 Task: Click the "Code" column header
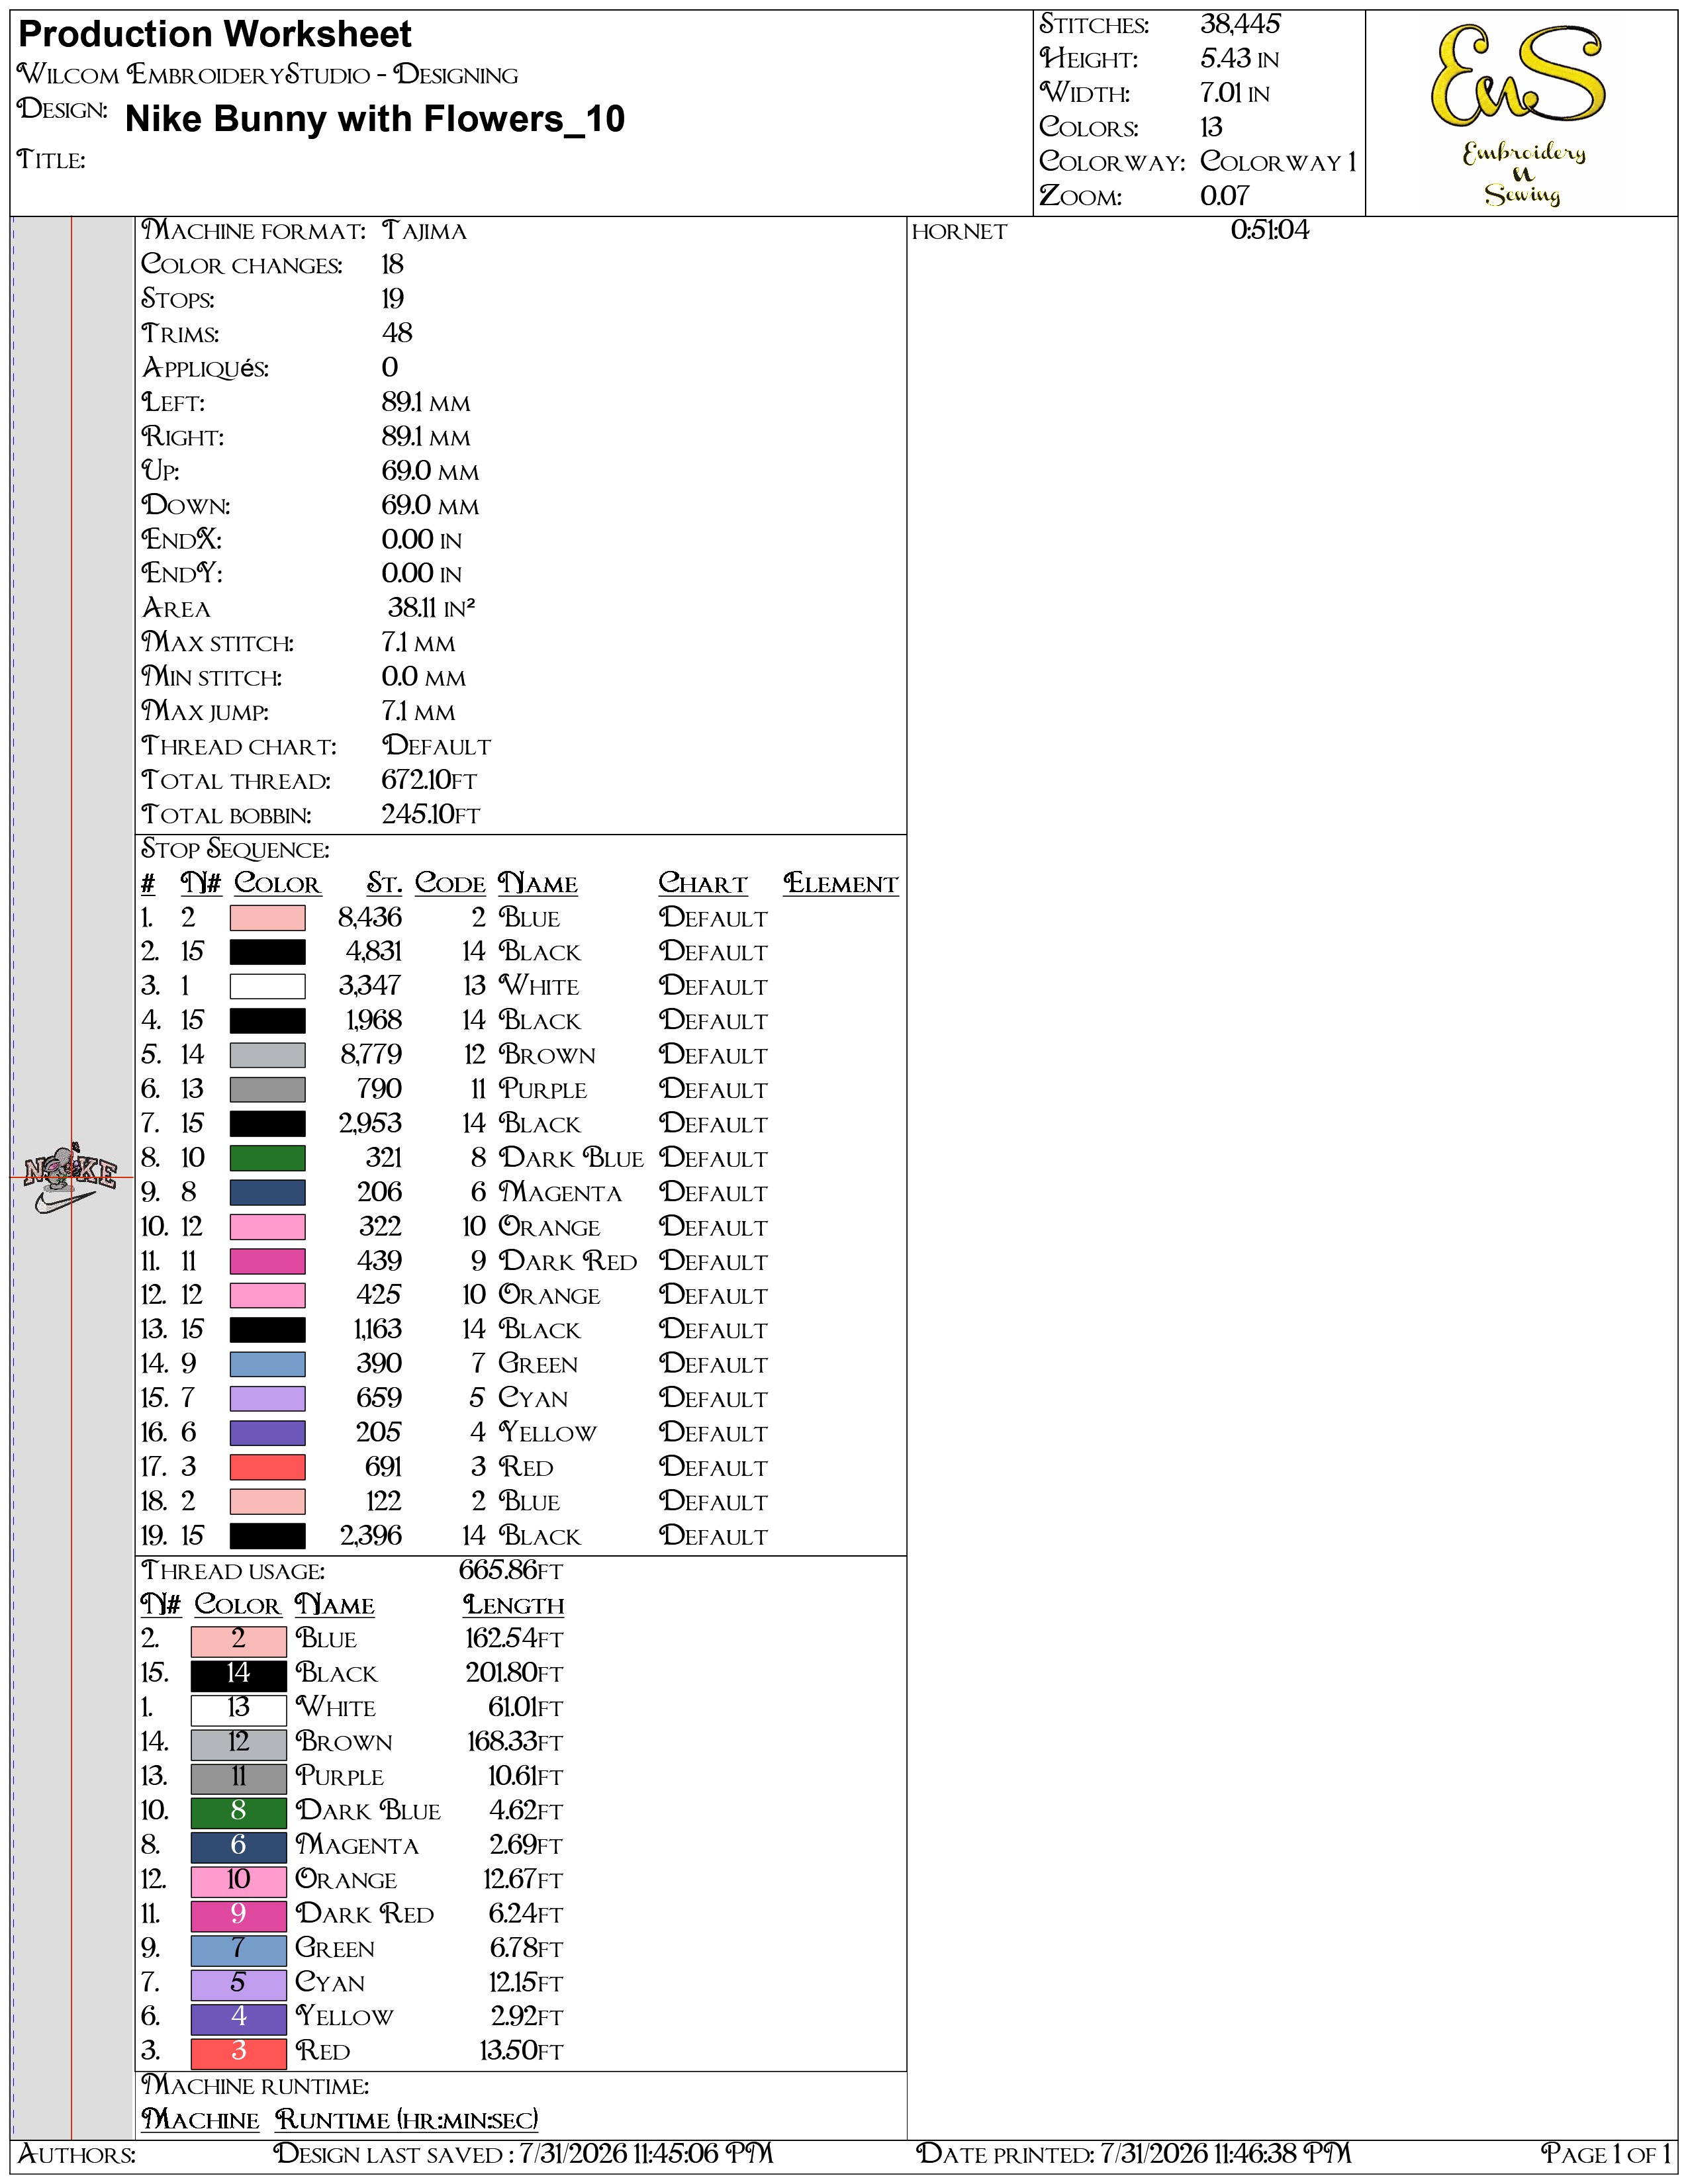click(450, 884)
